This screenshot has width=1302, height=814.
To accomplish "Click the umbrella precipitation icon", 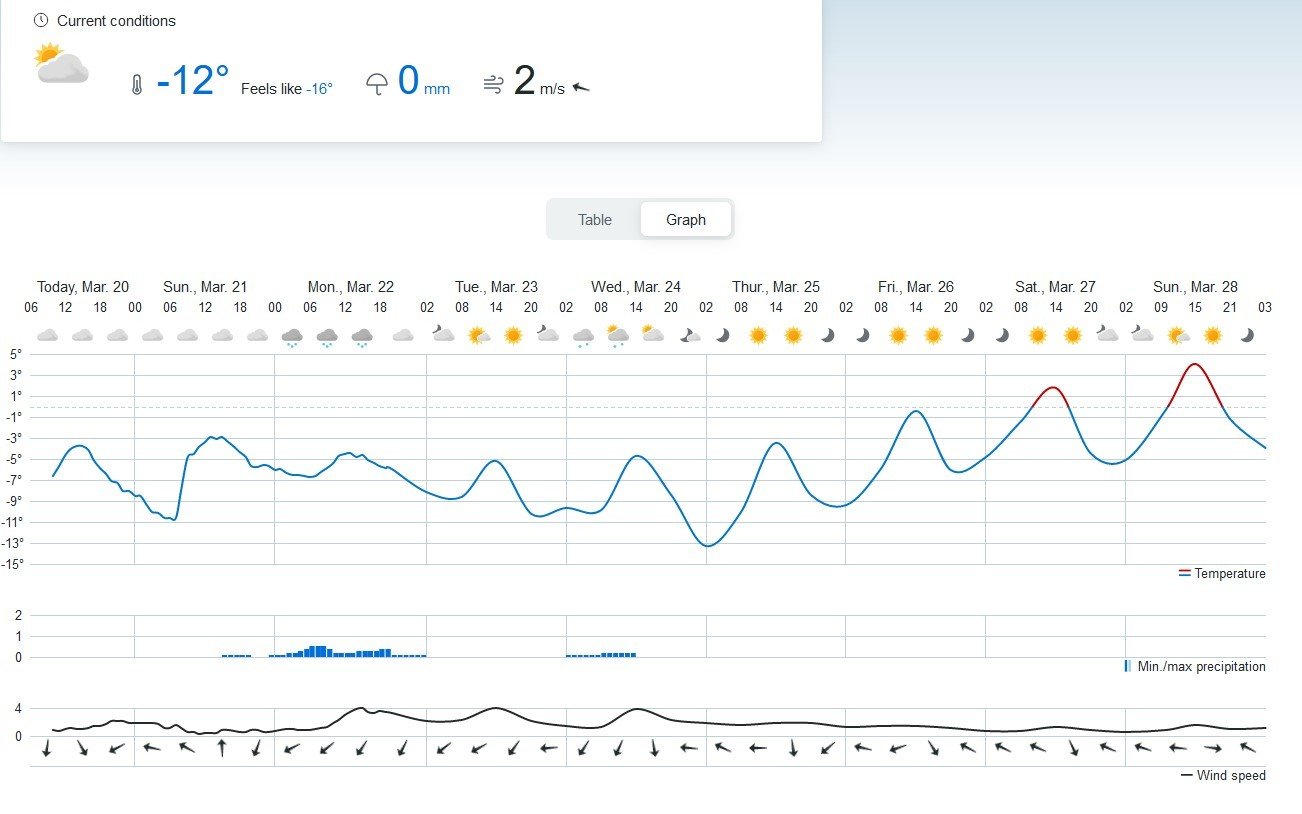I will click(x=376, y=84).
